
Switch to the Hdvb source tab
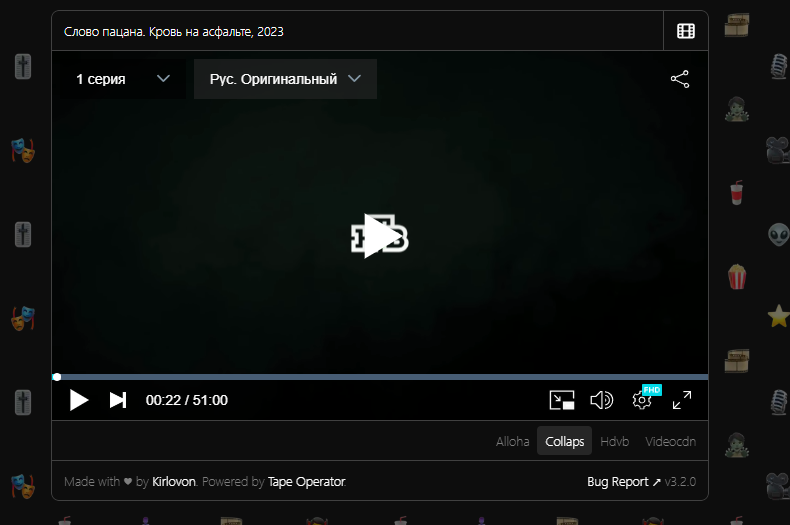(615, 441)
